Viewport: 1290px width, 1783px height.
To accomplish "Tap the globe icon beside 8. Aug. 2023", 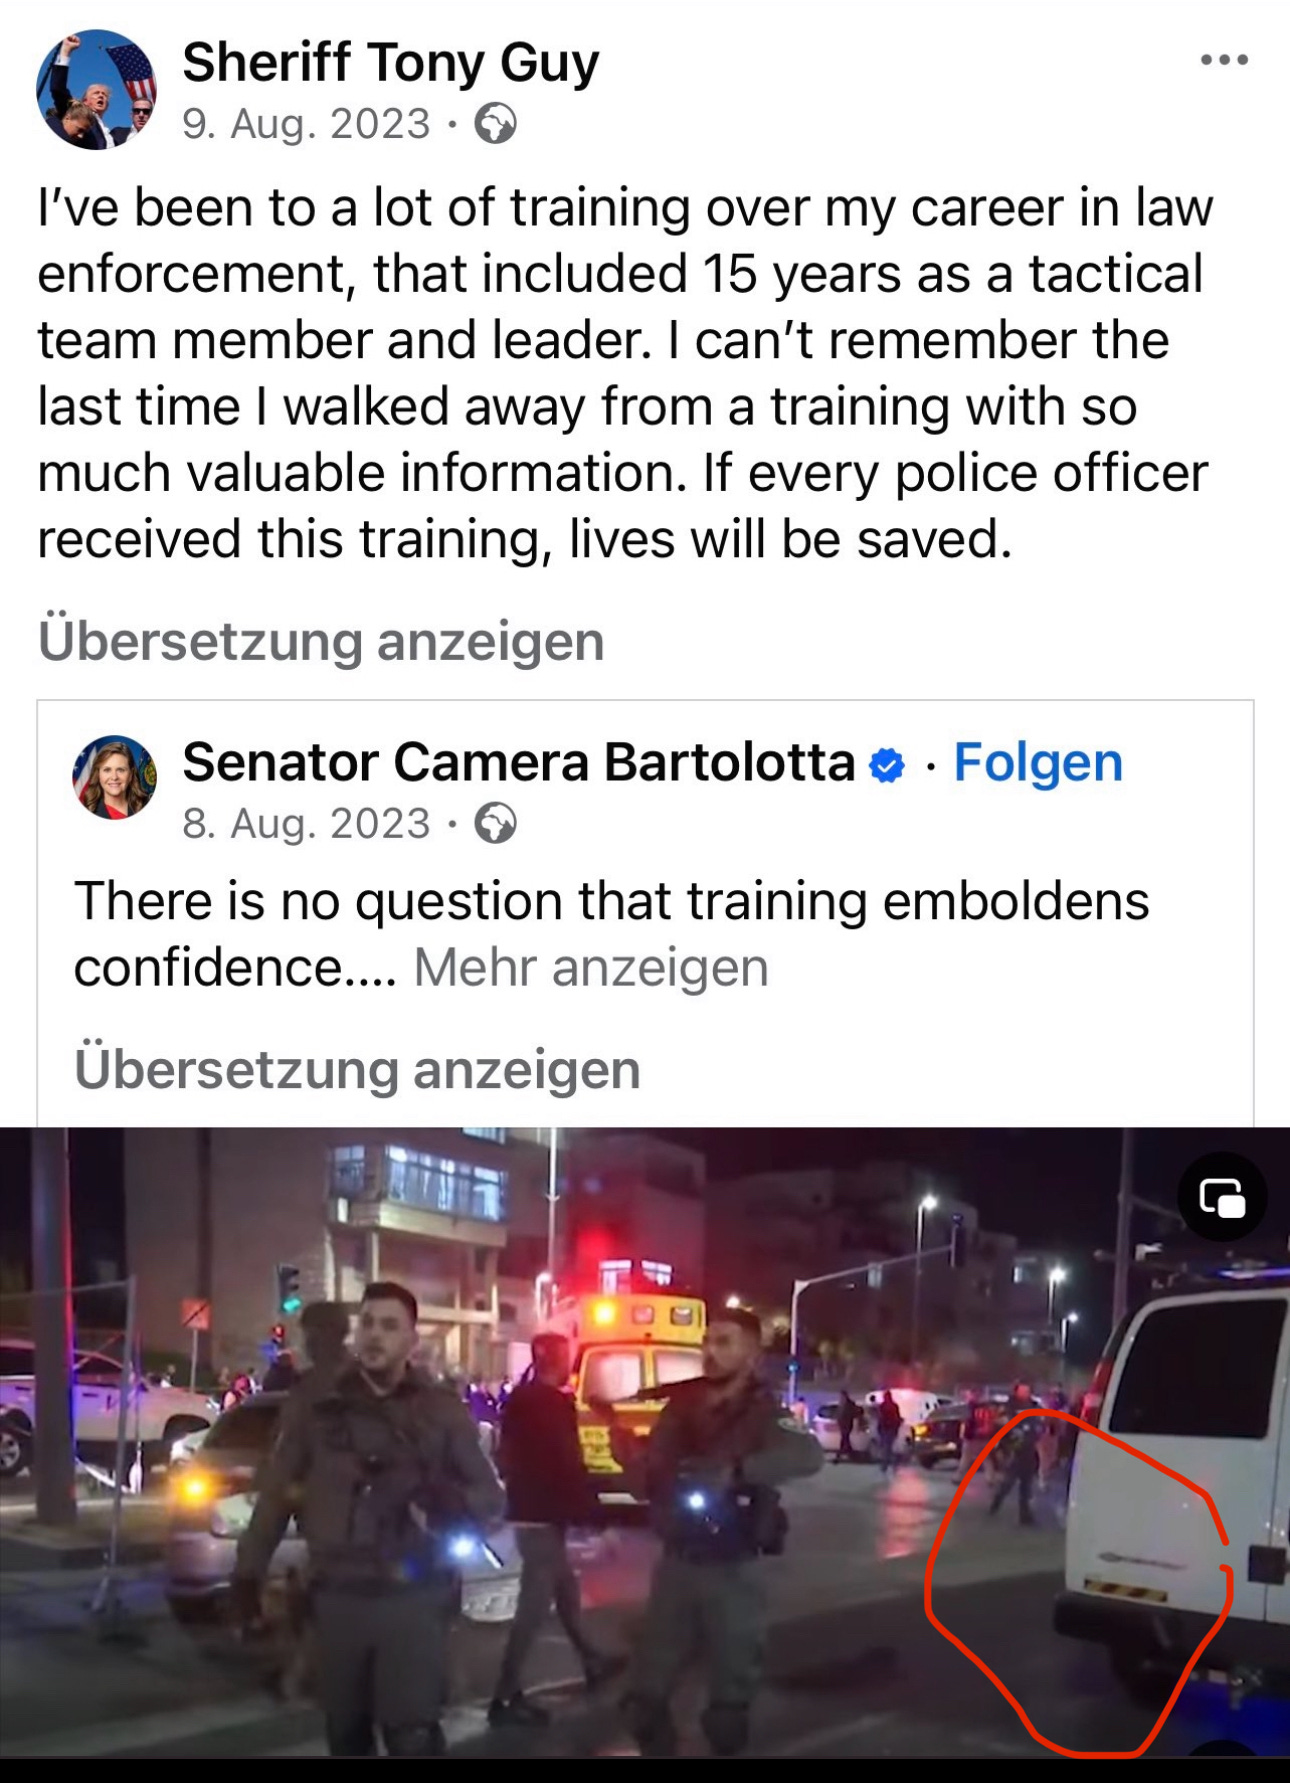I will click(x=495, y=824).
